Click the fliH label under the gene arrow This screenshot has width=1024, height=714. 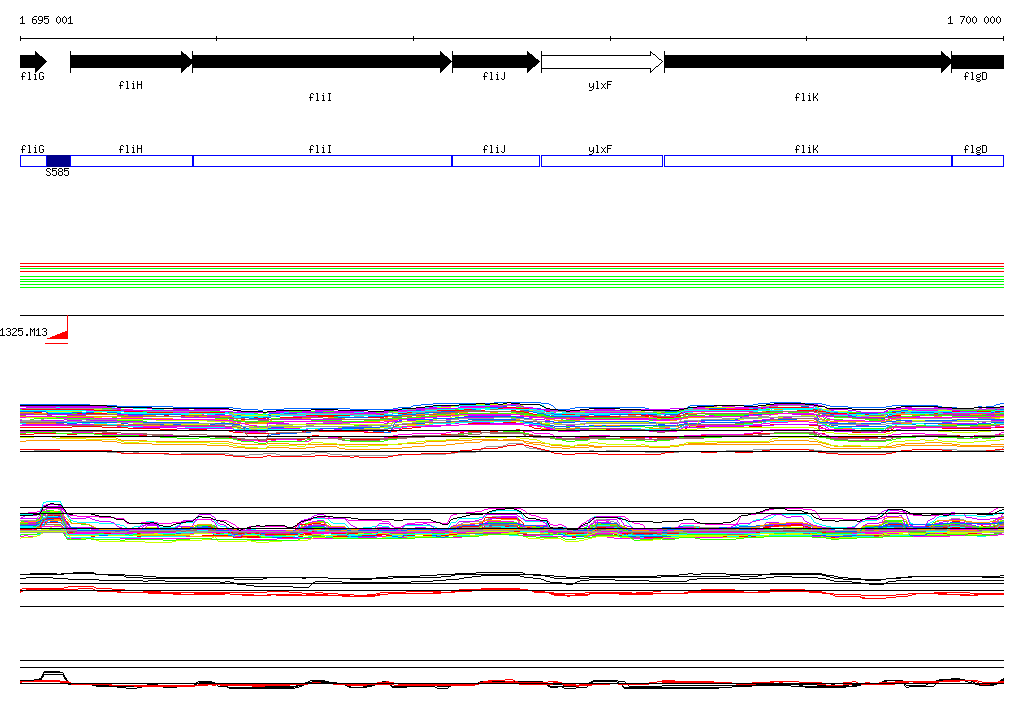(131, 85)
